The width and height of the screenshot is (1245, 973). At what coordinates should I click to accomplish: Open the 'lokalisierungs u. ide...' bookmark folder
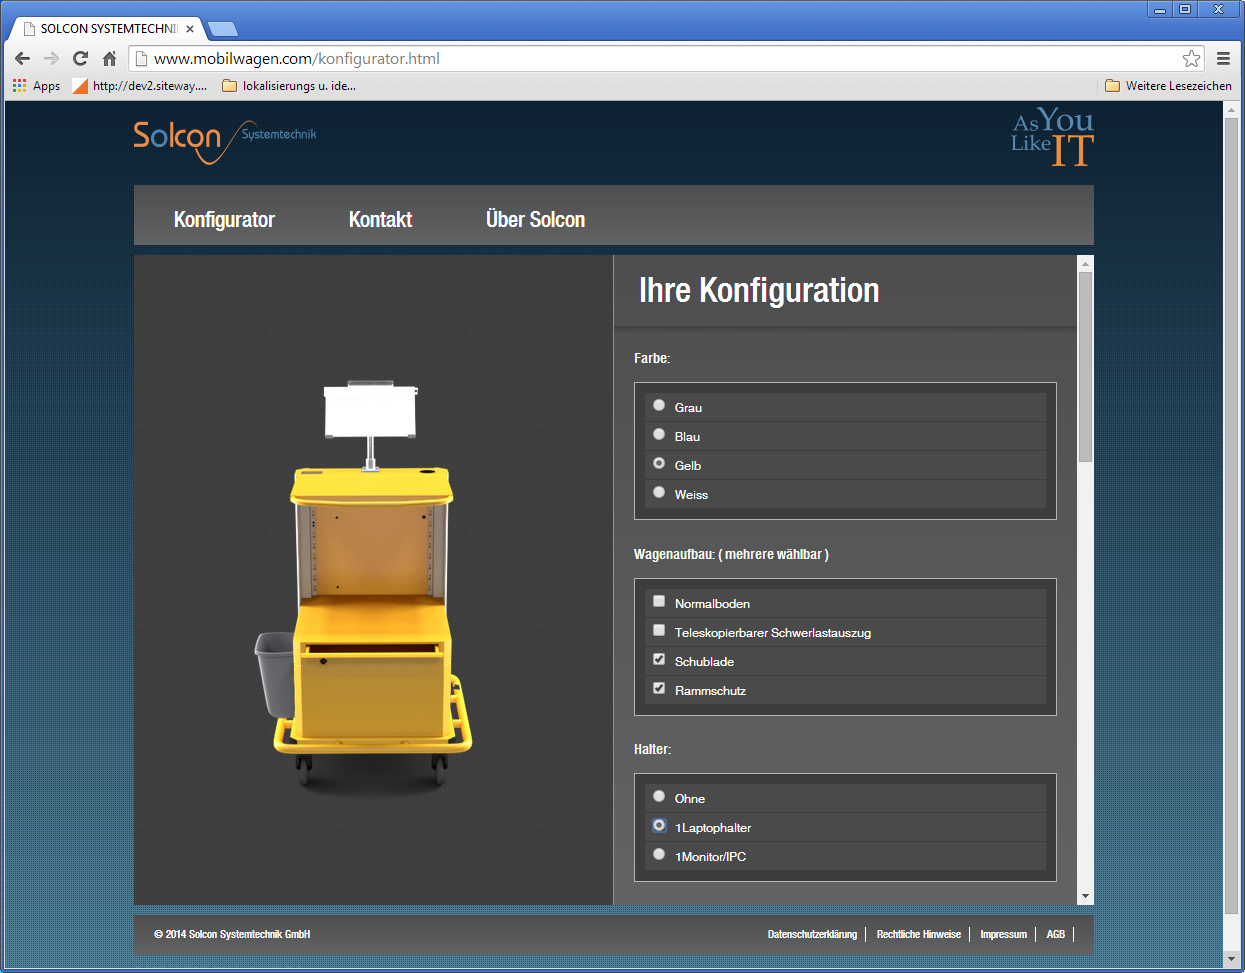pos(289,86)
